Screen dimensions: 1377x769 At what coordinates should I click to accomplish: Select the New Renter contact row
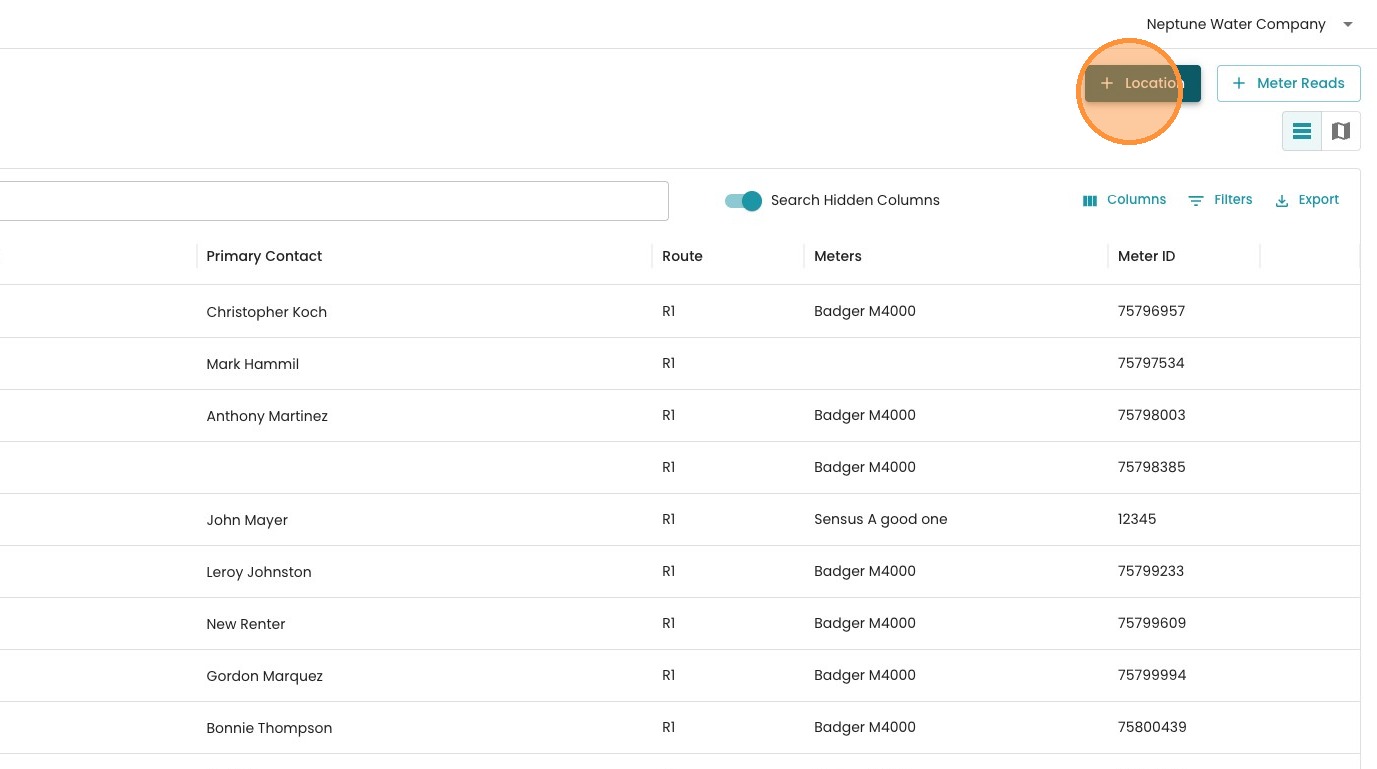pos(246,624)
